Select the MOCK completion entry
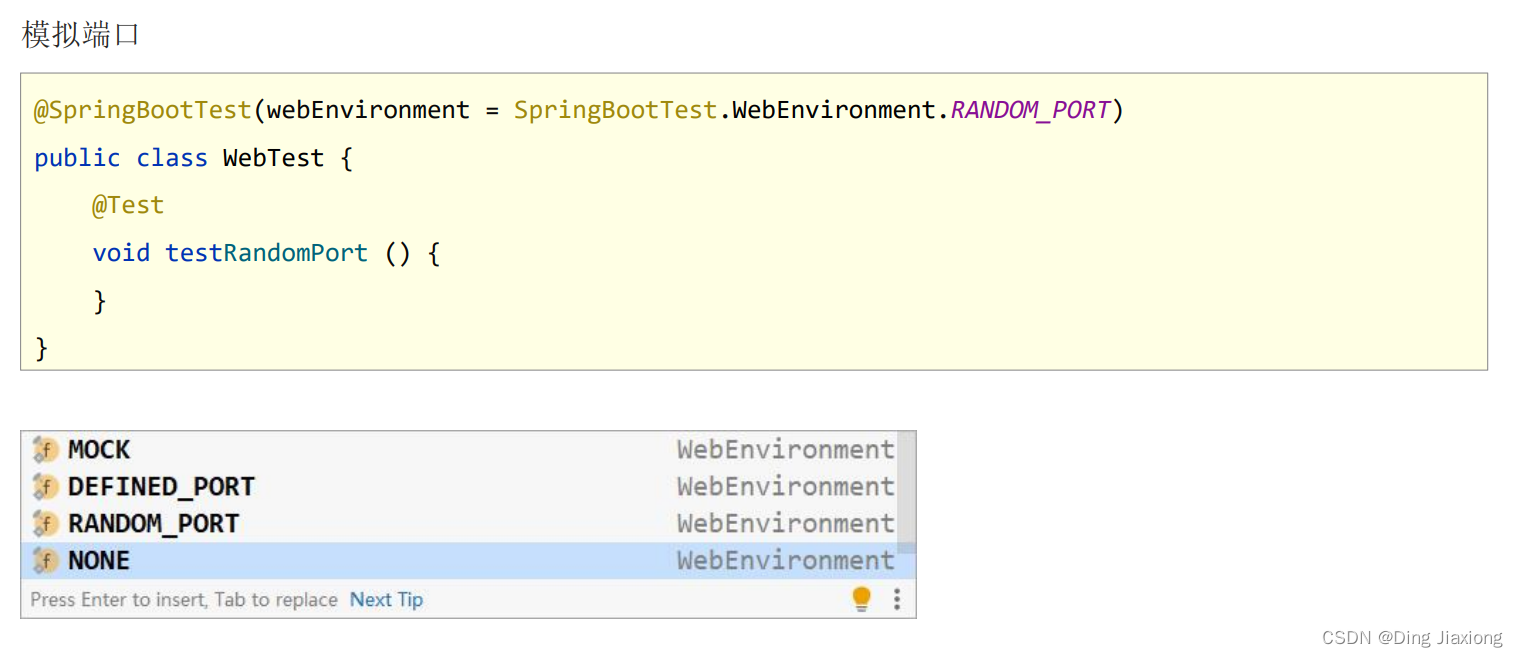1518x657 pixels. pyautogui.click(x=99, y=450)
